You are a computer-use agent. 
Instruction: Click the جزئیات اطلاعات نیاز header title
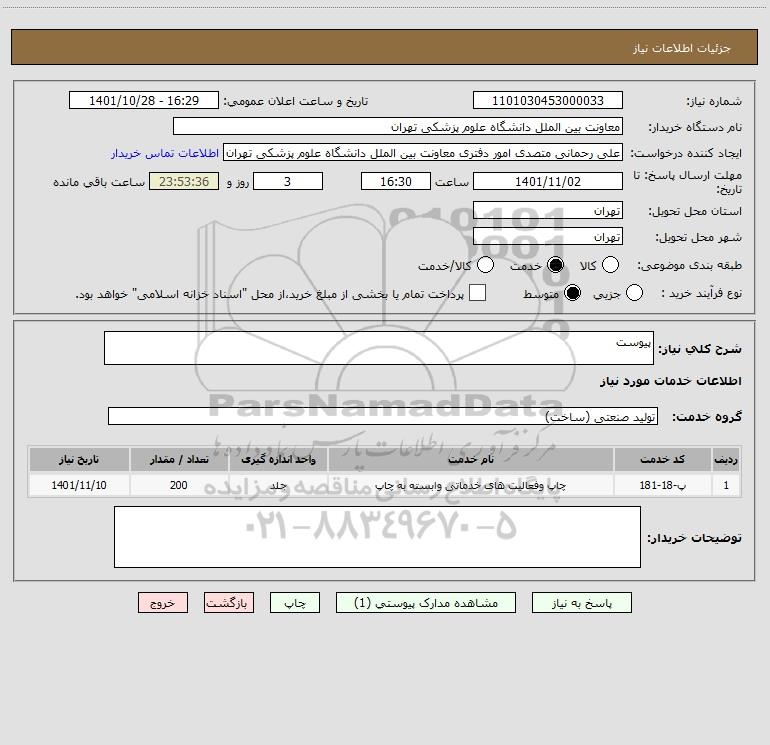click(x=682, y=48)
